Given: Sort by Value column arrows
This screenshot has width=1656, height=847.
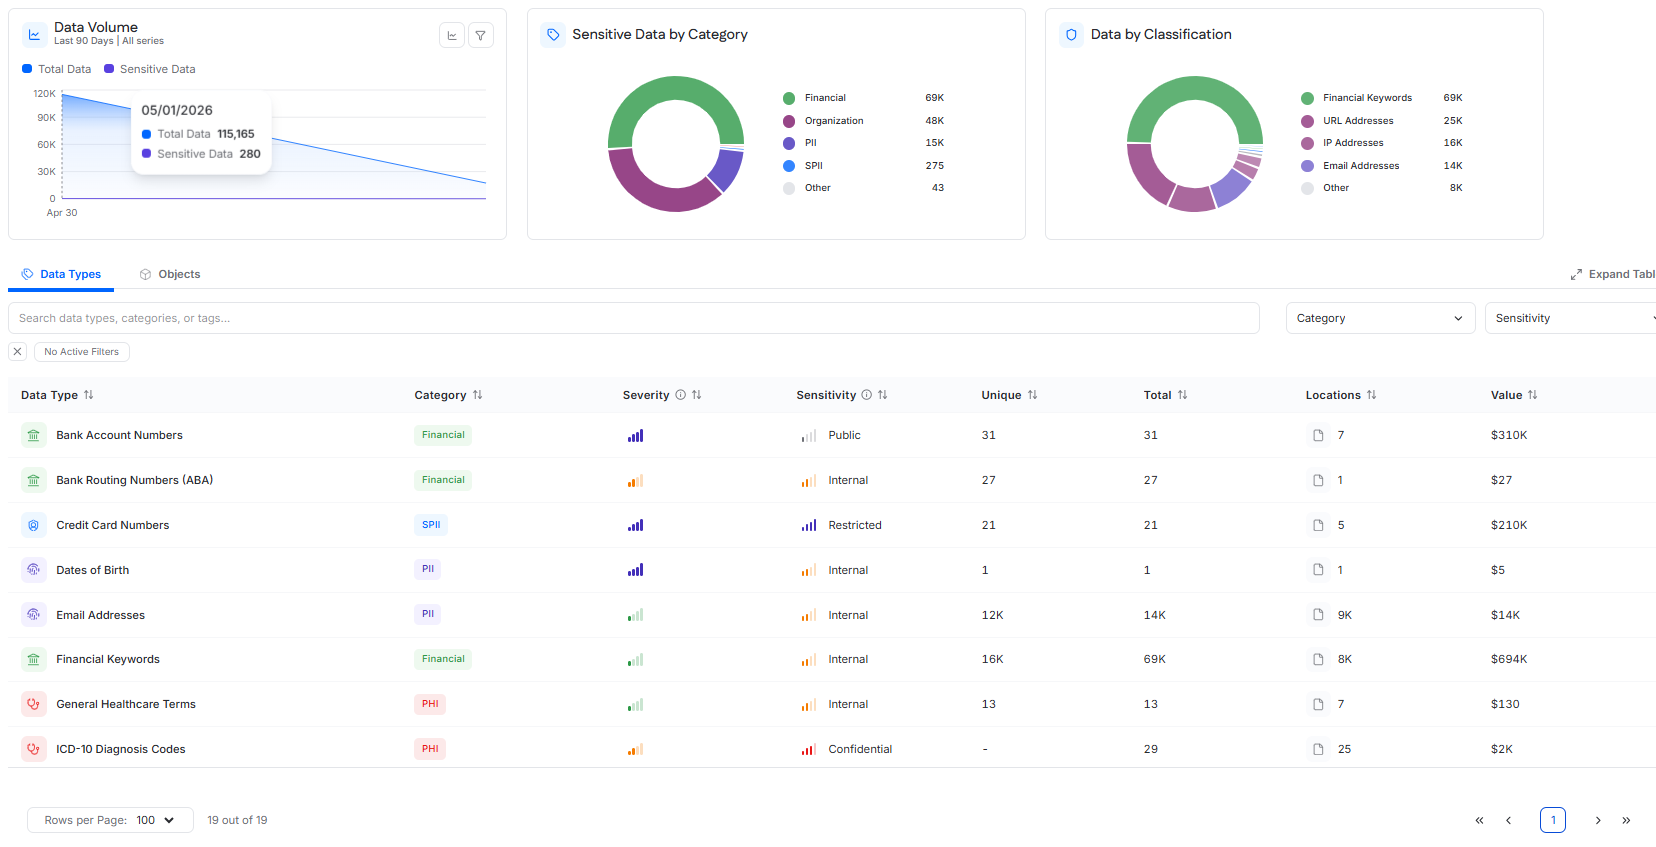Looking at the screenshot, I should coord(1533,395).
